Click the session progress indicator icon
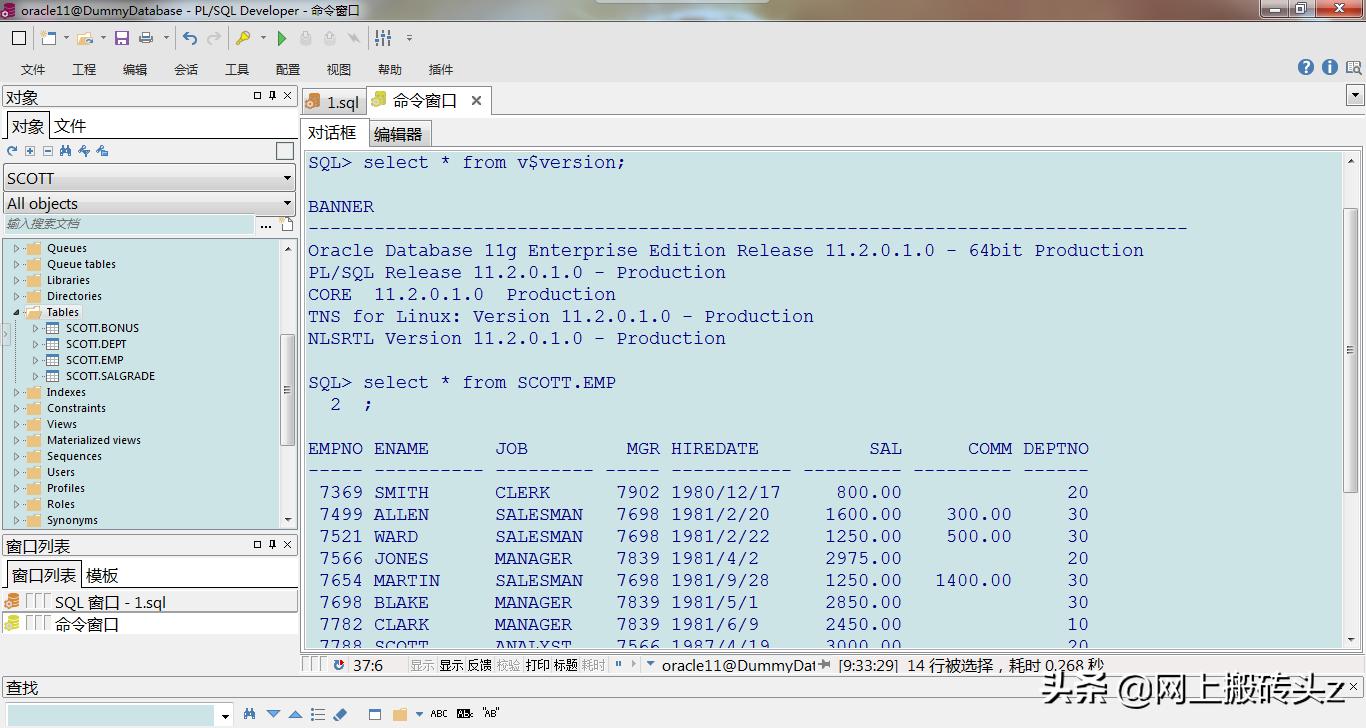The image size is (1366, 728). (338, 662)
